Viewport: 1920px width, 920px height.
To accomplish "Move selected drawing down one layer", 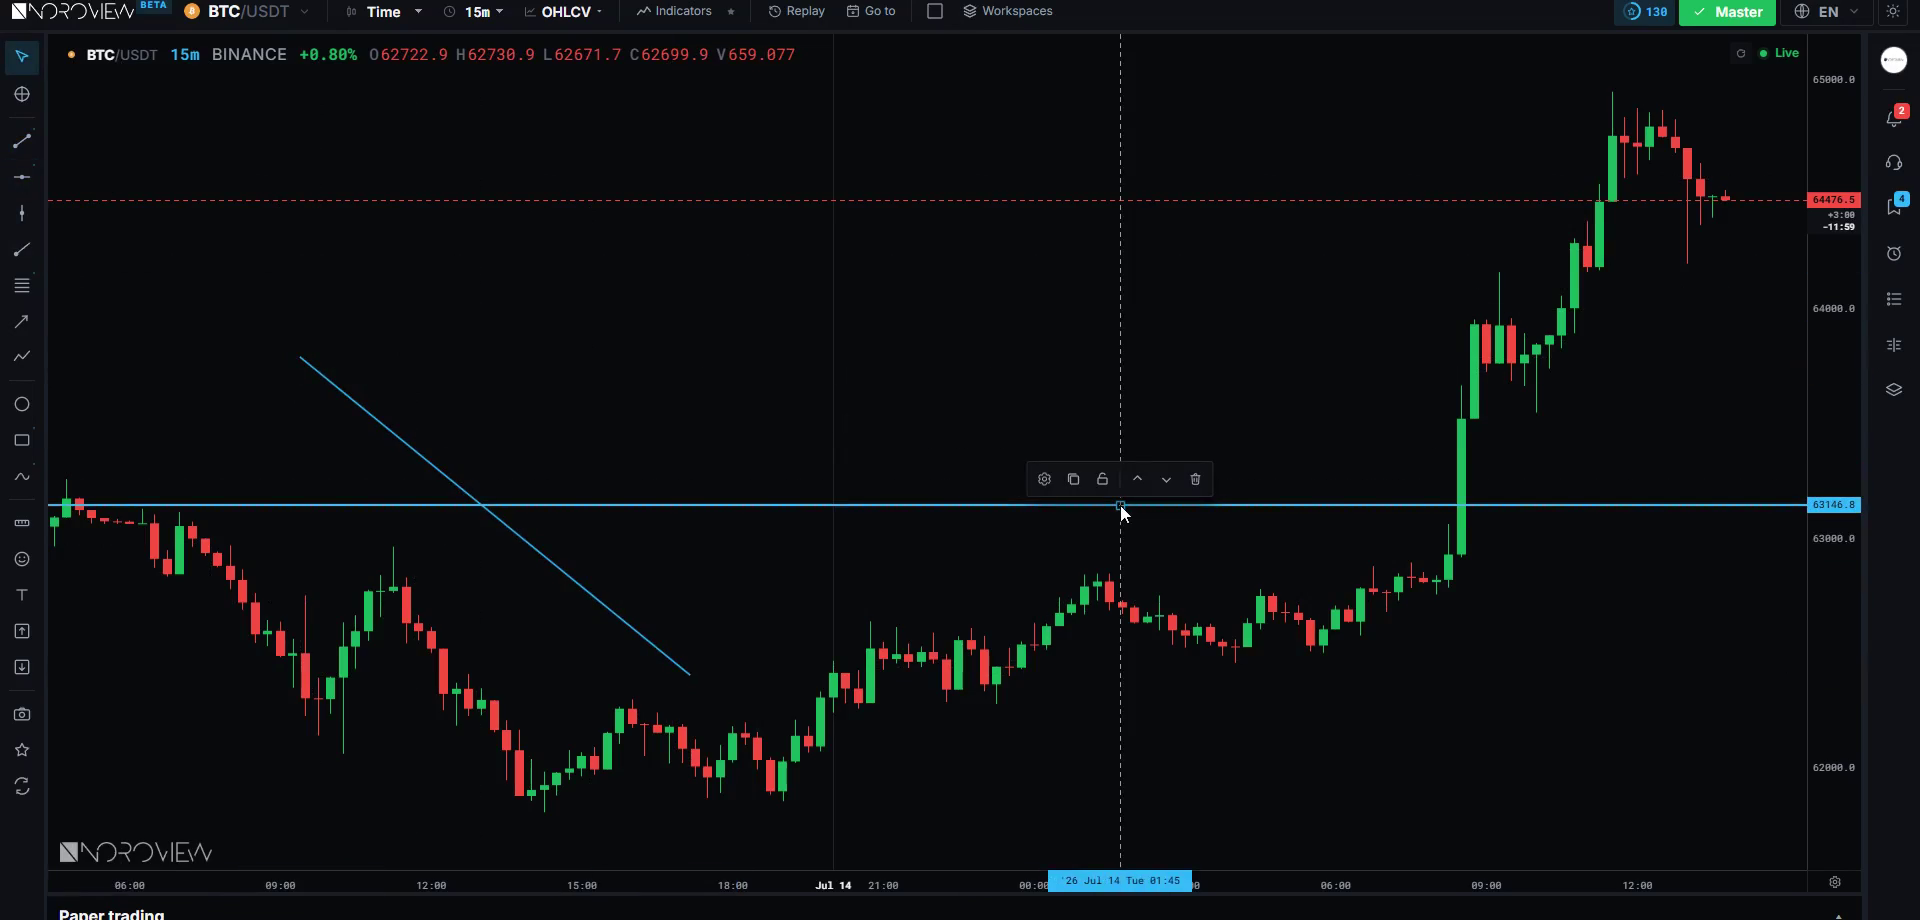I will coord(1166,479).
